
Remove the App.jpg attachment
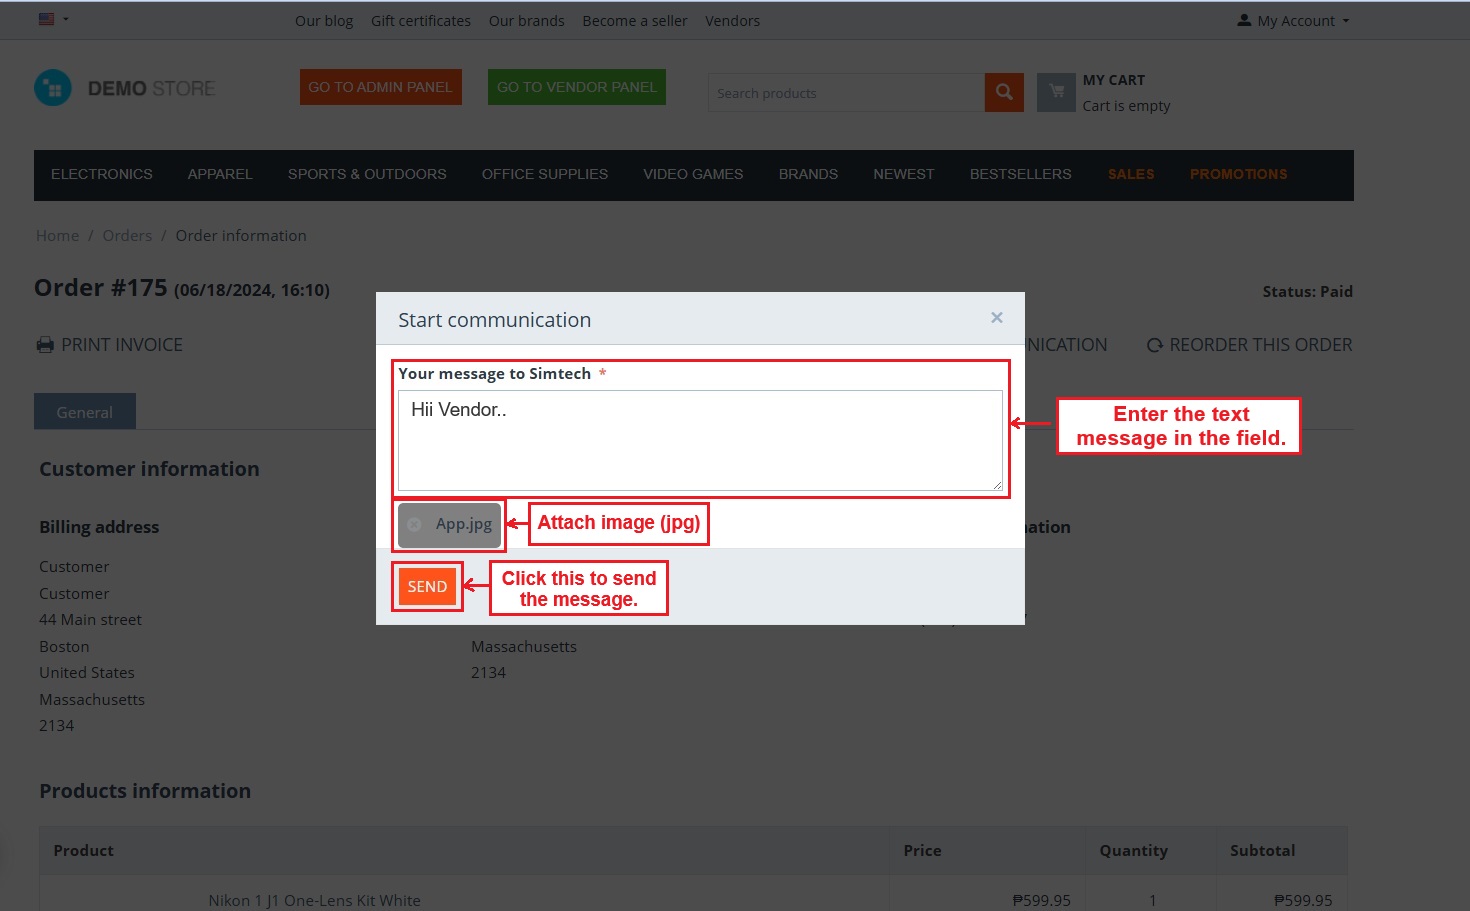pos(415,524)
